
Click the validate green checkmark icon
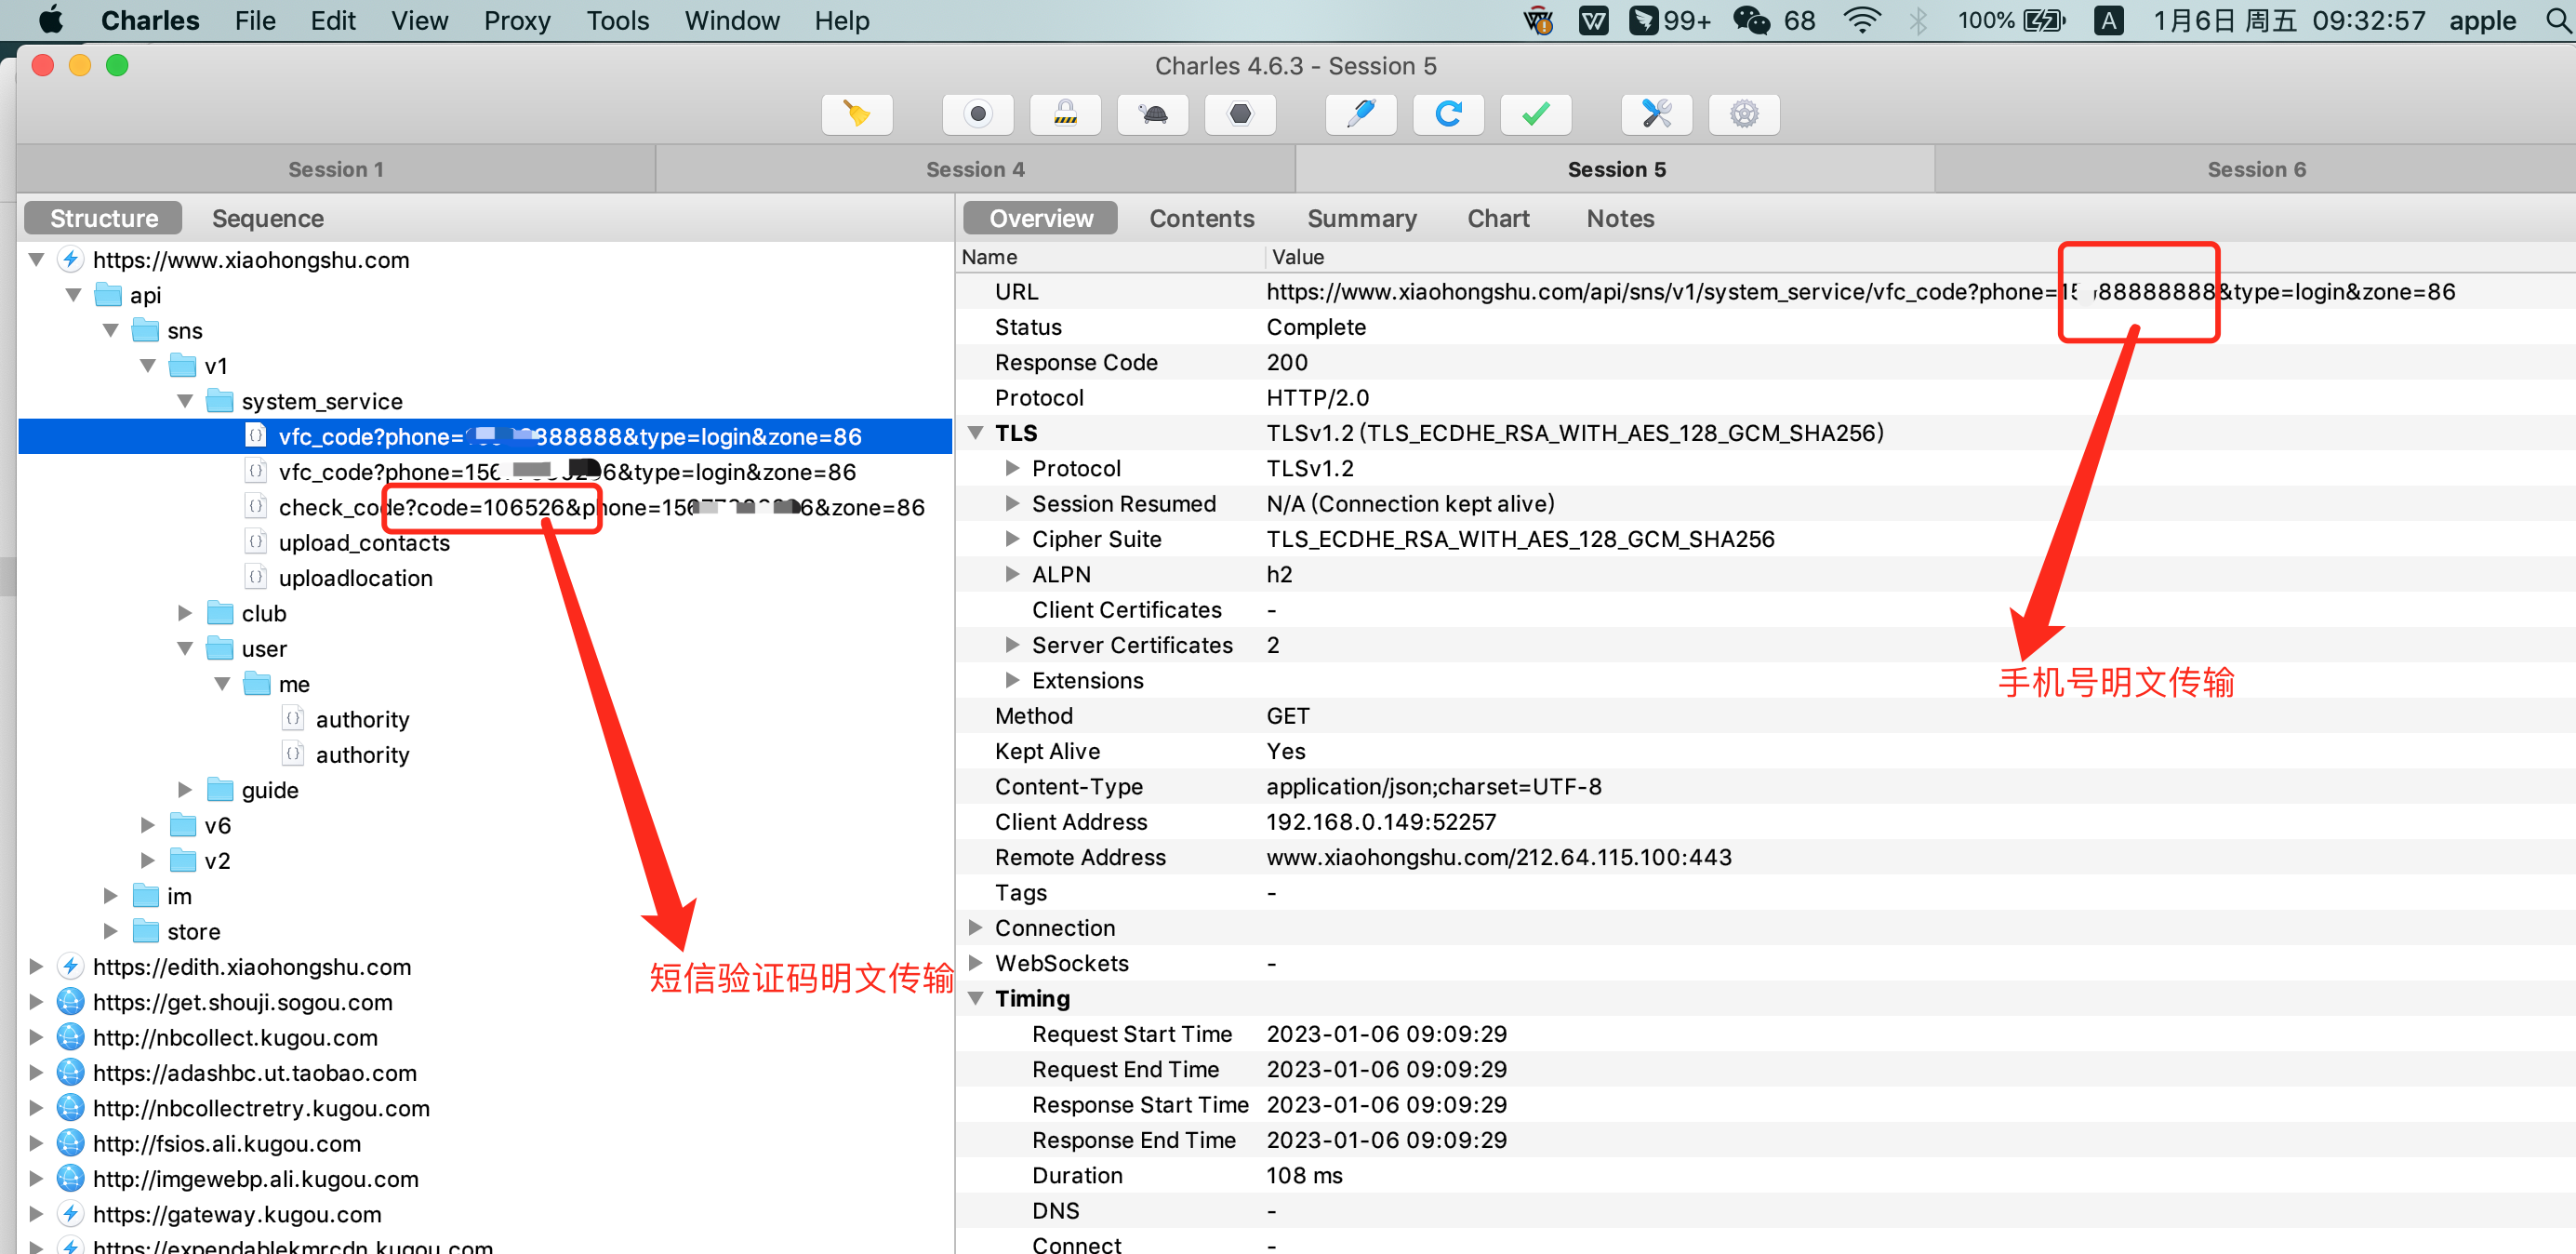point(1536,114)
